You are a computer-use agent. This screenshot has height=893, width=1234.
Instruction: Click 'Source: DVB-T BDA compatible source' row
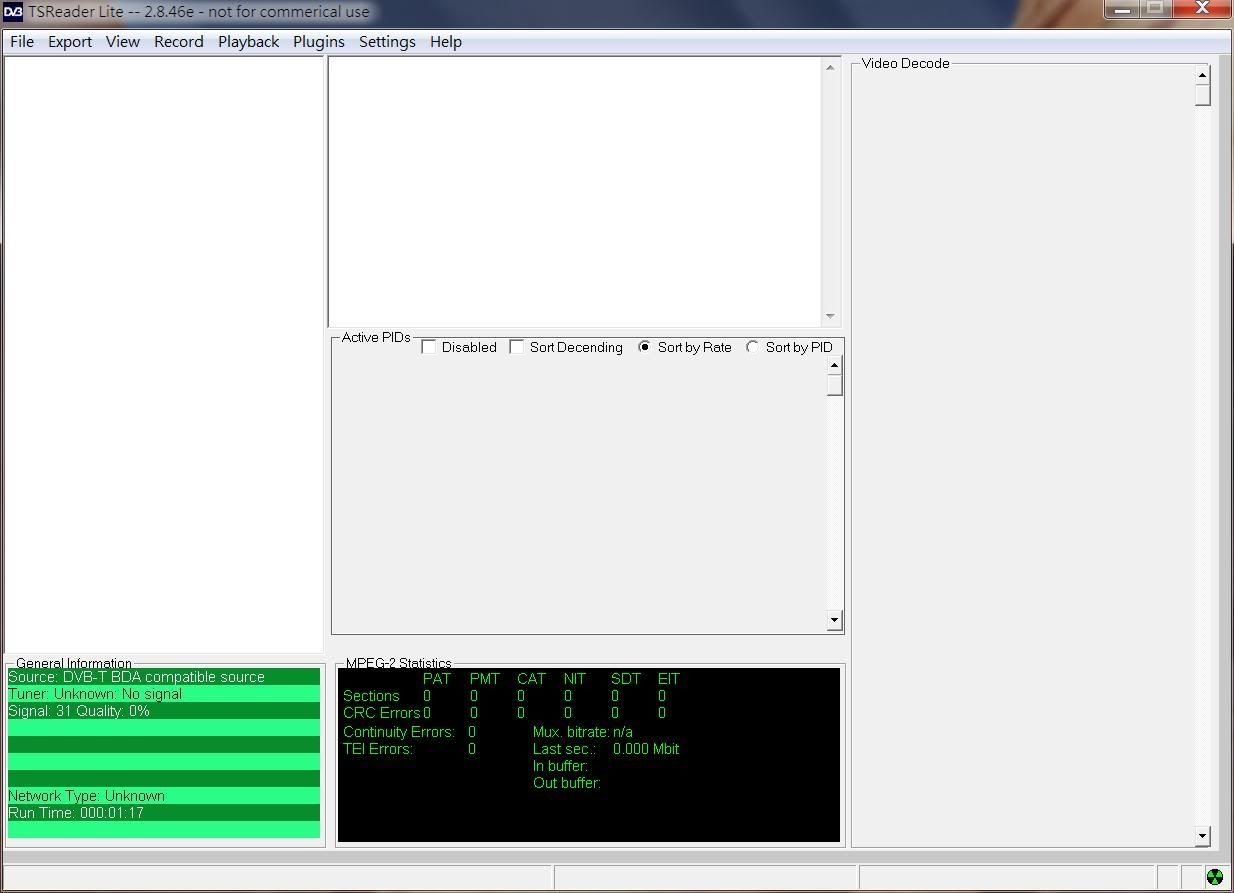pyautogui.click(x=164, y=677)
